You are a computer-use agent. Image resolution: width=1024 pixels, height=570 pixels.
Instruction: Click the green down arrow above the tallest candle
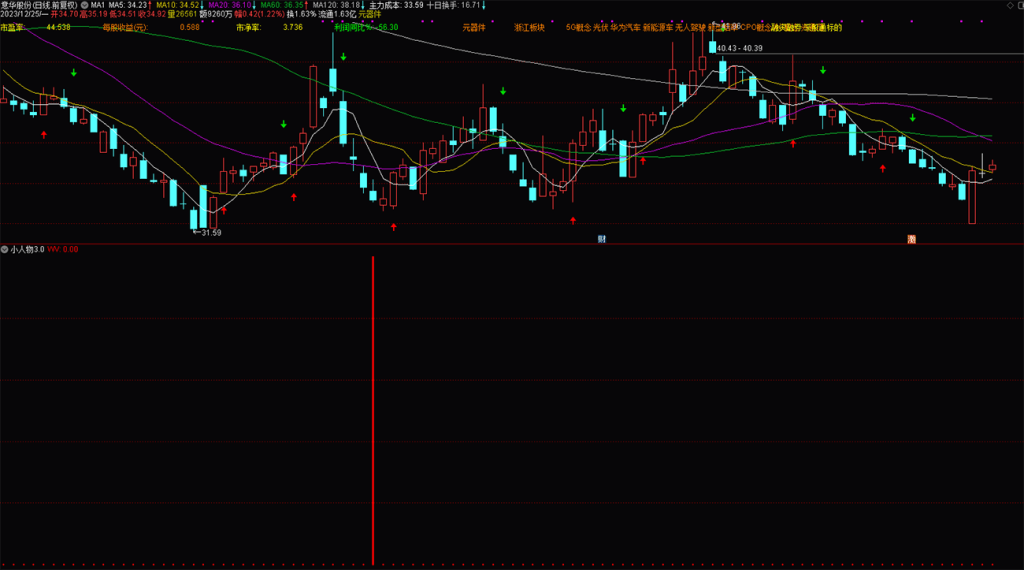click(x=343, y=56)
